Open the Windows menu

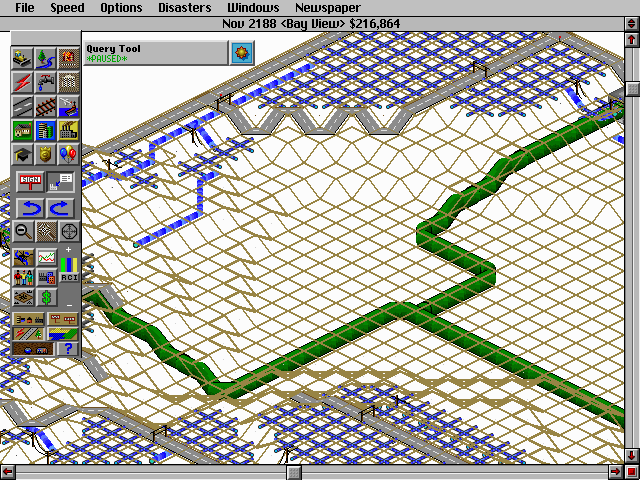tap(253, 8)
